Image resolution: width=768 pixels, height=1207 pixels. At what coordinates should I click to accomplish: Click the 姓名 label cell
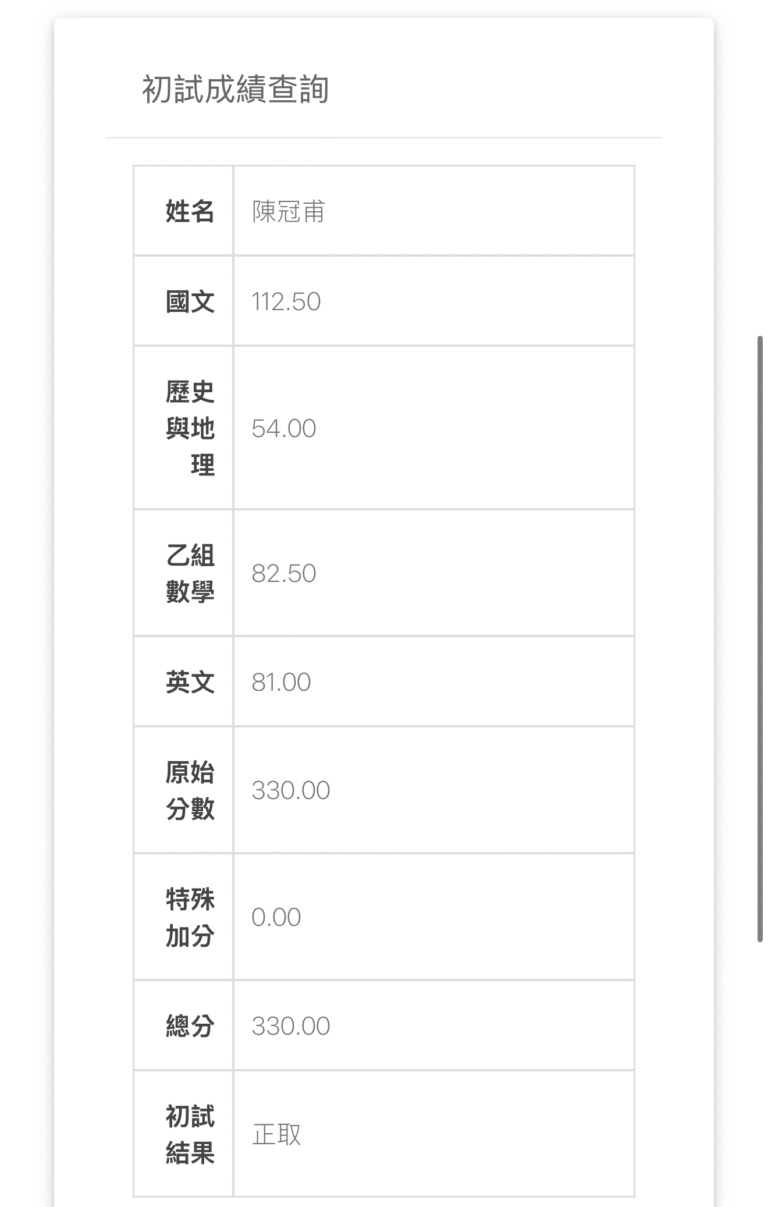pyautogui.click(x=190, y=211)
